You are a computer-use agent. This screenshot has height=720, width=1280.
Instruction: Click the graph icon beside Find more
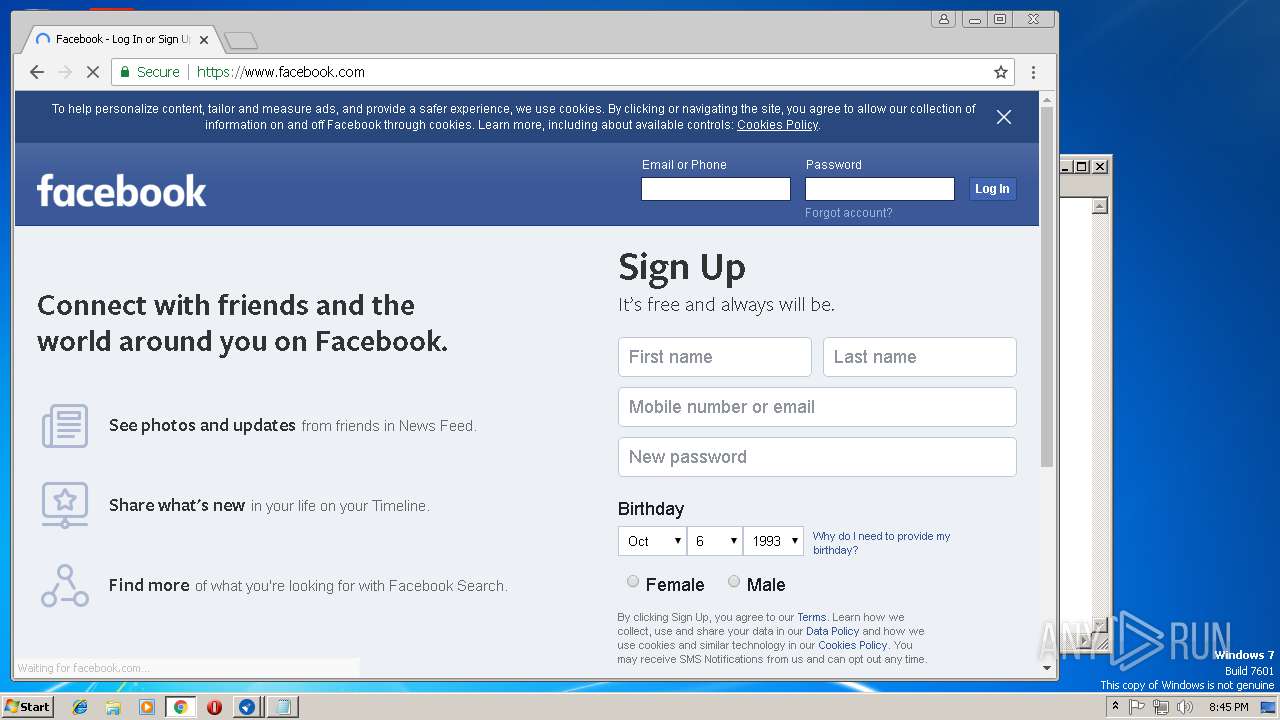pyautogui.click(x=65, y=586)
